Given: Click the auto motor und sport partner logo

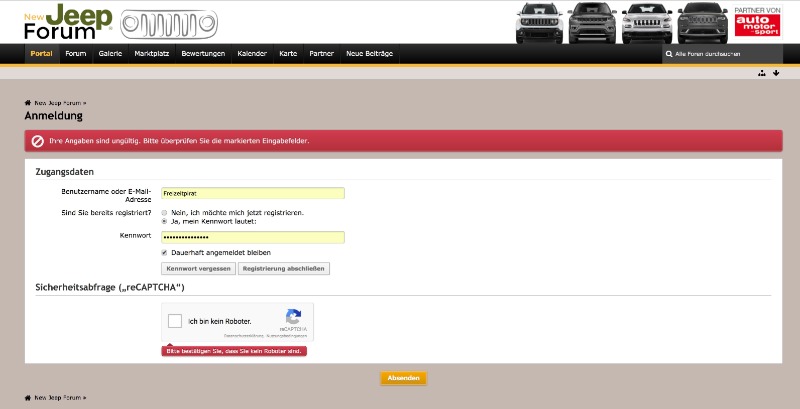Looking at the screenshot, I should click(x=757, y=22).
